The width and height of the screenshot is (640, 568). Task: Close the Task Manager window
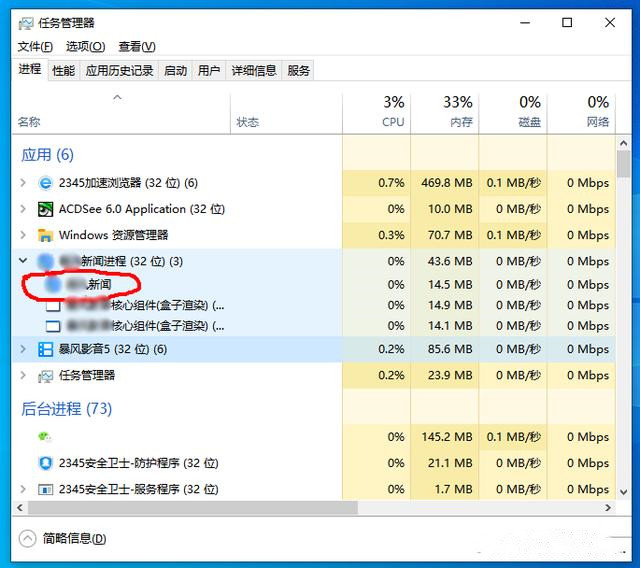click(610, 23)
